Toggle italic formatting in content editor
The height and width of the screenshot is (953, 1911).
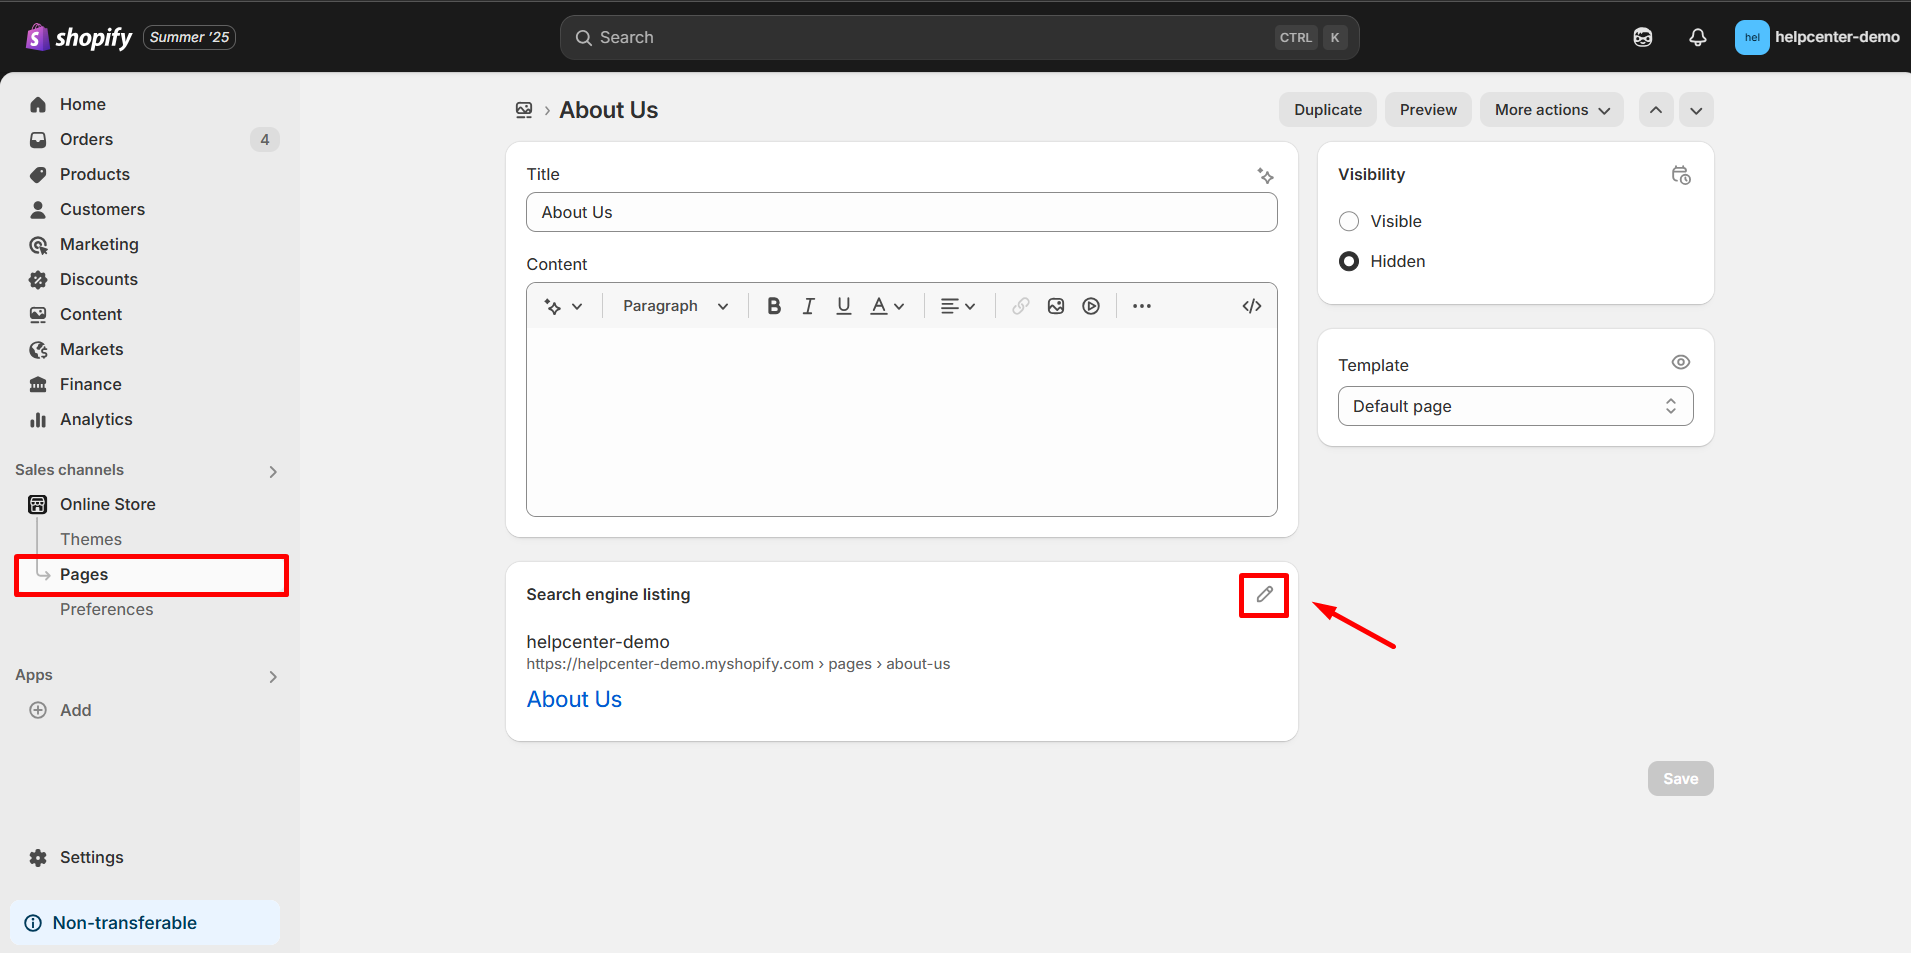(808, 306)
